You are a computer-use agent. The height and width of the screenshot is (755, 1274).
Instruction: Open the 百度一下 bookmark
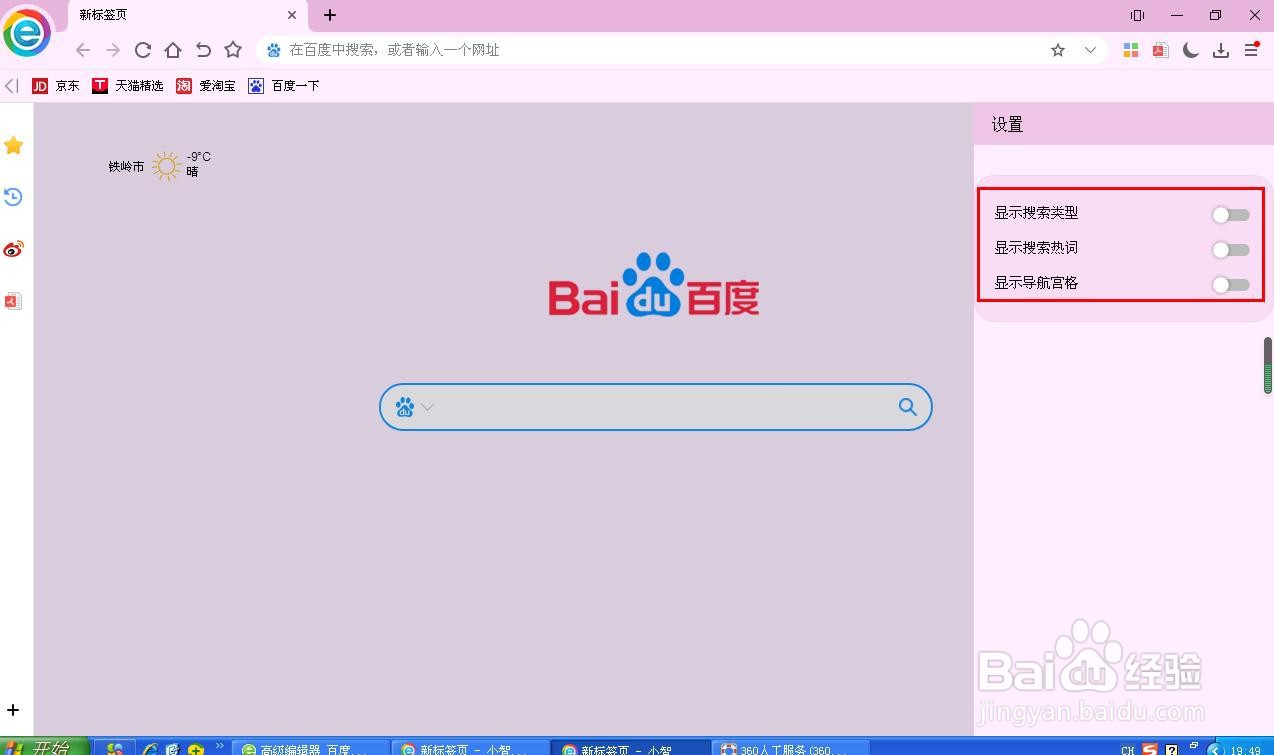point(284,86)
